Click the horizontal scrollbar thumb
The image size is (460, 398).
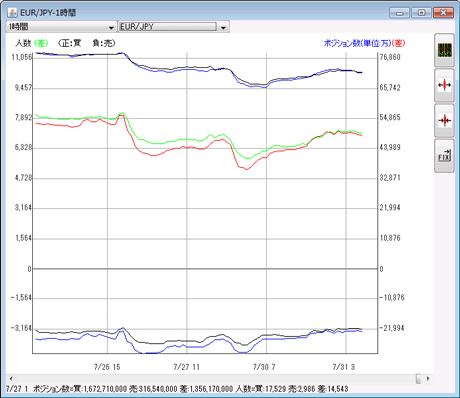(x=418, y=379)
